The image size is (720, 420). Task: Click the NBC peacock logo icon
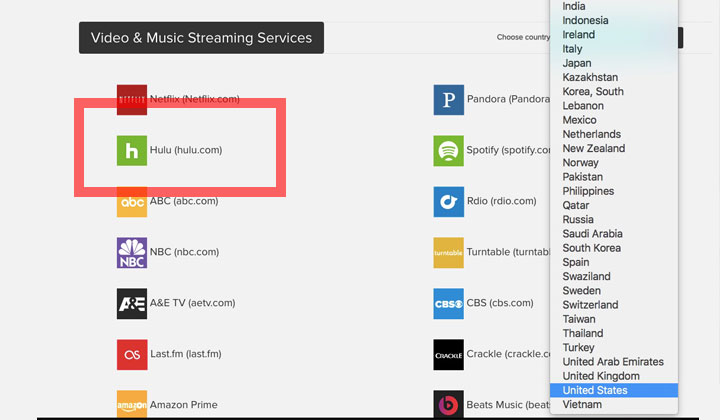(132, 252)
